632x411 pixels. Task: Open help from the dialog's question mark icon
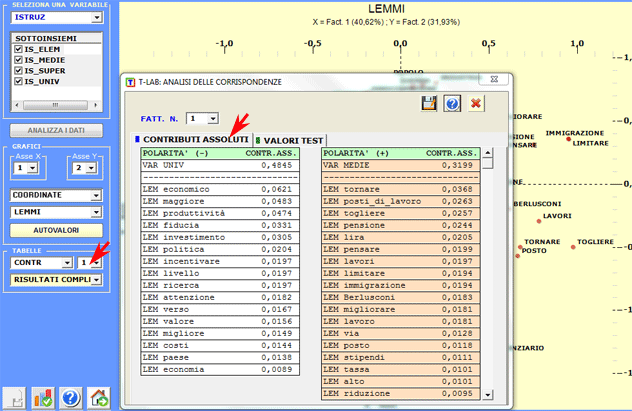point(452,104)
